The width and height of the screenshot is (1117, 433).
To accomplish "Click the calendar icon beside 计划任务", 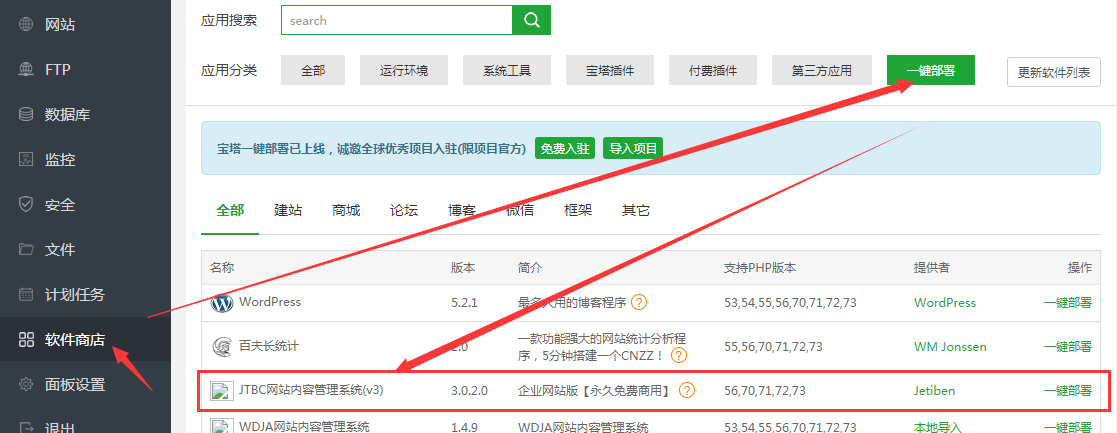I will (x=26, y=294).
